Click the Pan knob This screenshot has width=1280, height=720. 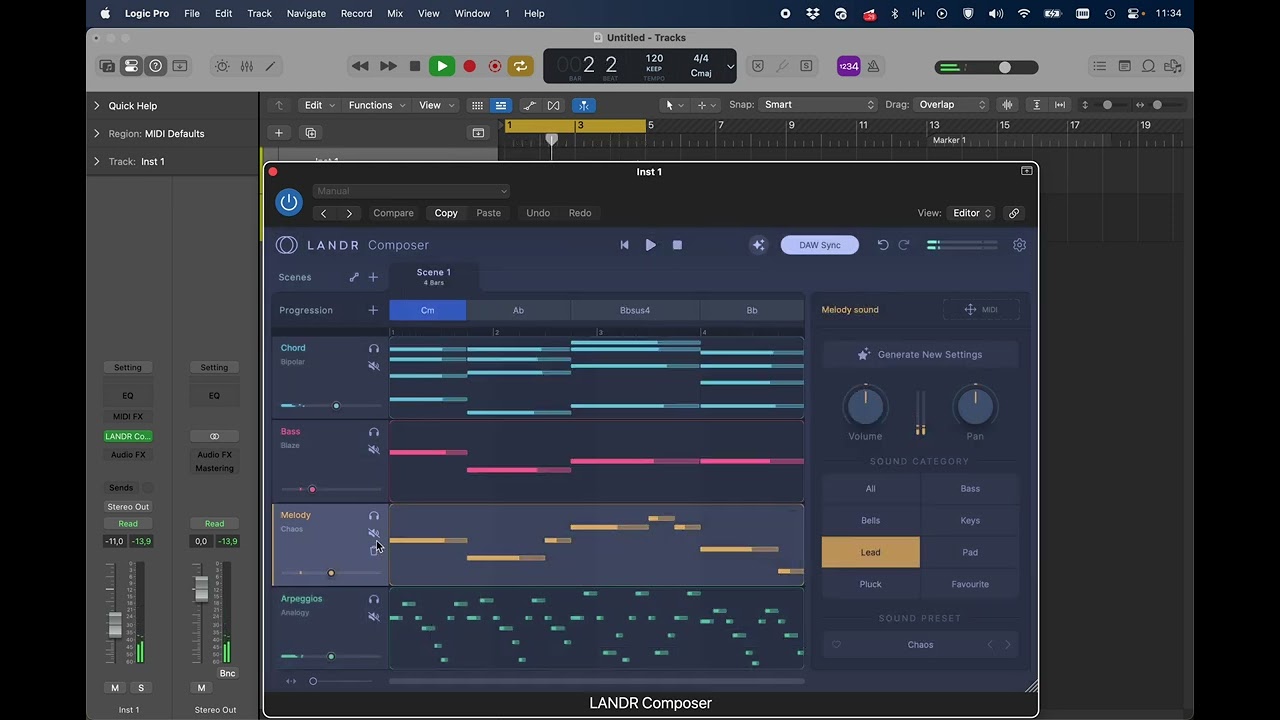tap(975, 407)
